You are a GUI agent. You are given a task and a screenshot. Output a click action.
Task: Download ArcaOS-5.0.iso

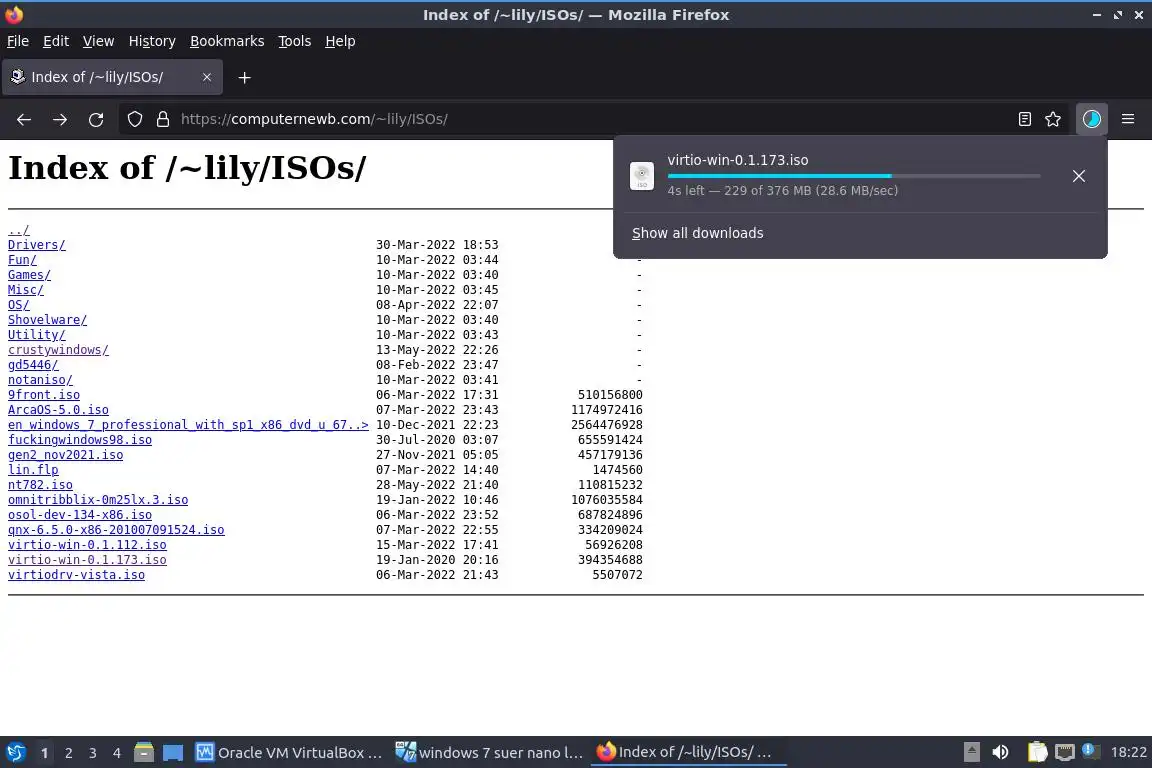pyautogui.click(x=58, y=409)
